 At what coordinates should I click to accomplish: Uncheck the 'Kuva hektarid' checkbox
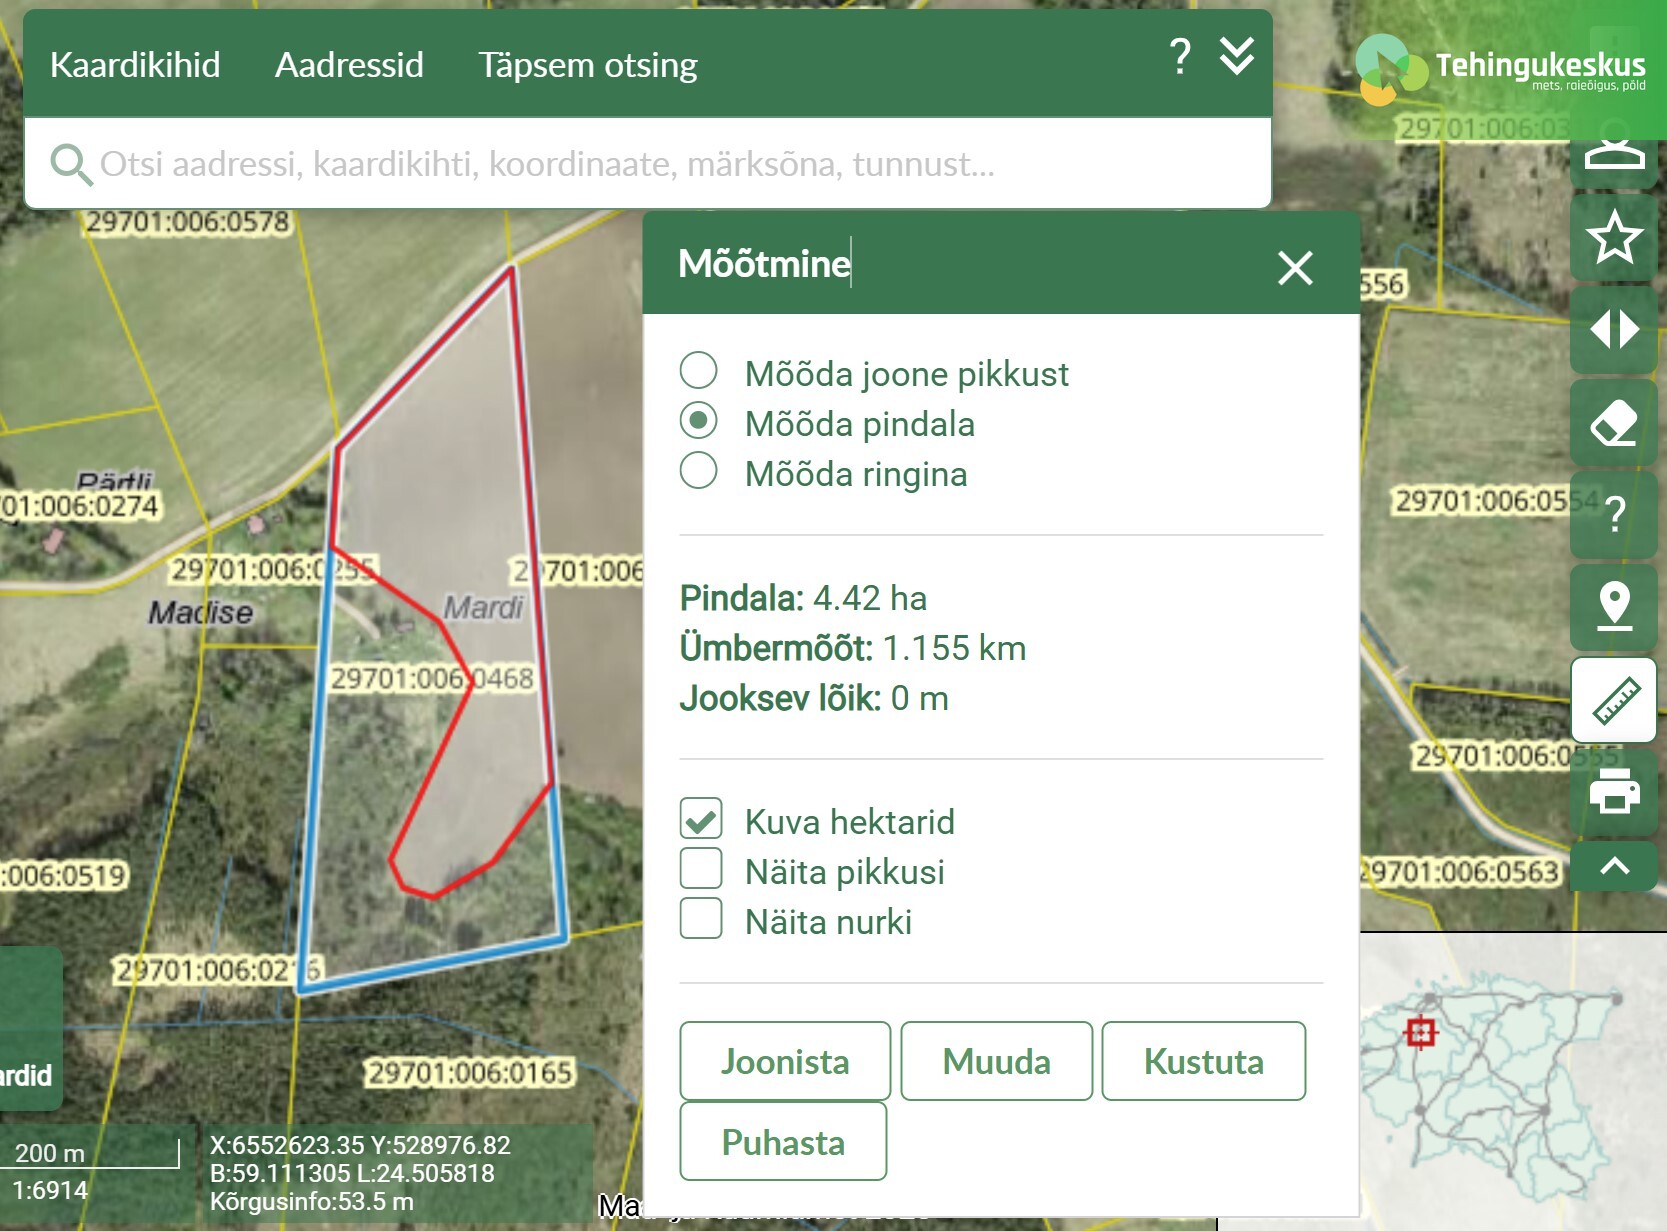(x=701, y=819)
